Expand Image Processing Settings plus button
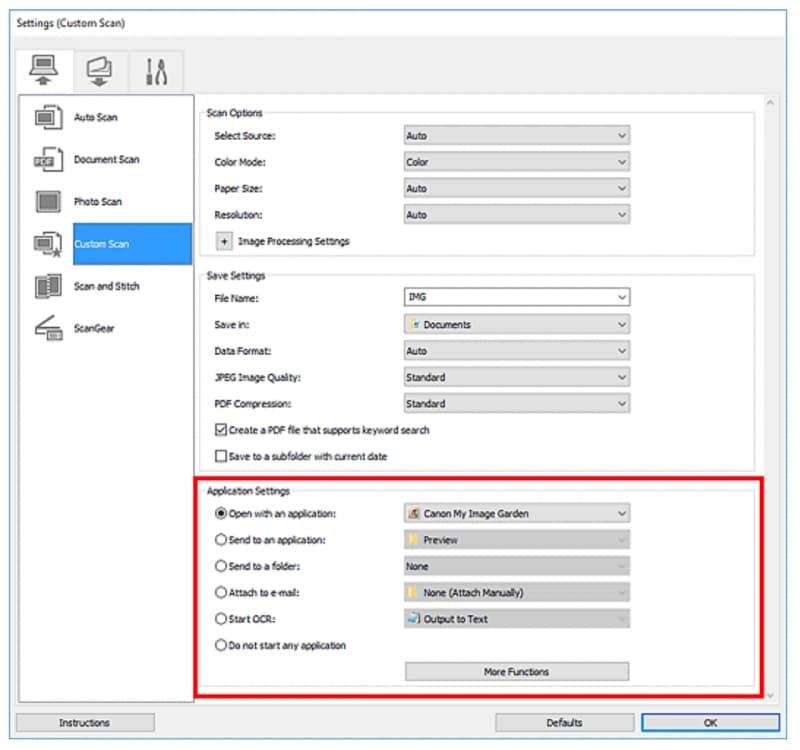 (x=224, y=241)
